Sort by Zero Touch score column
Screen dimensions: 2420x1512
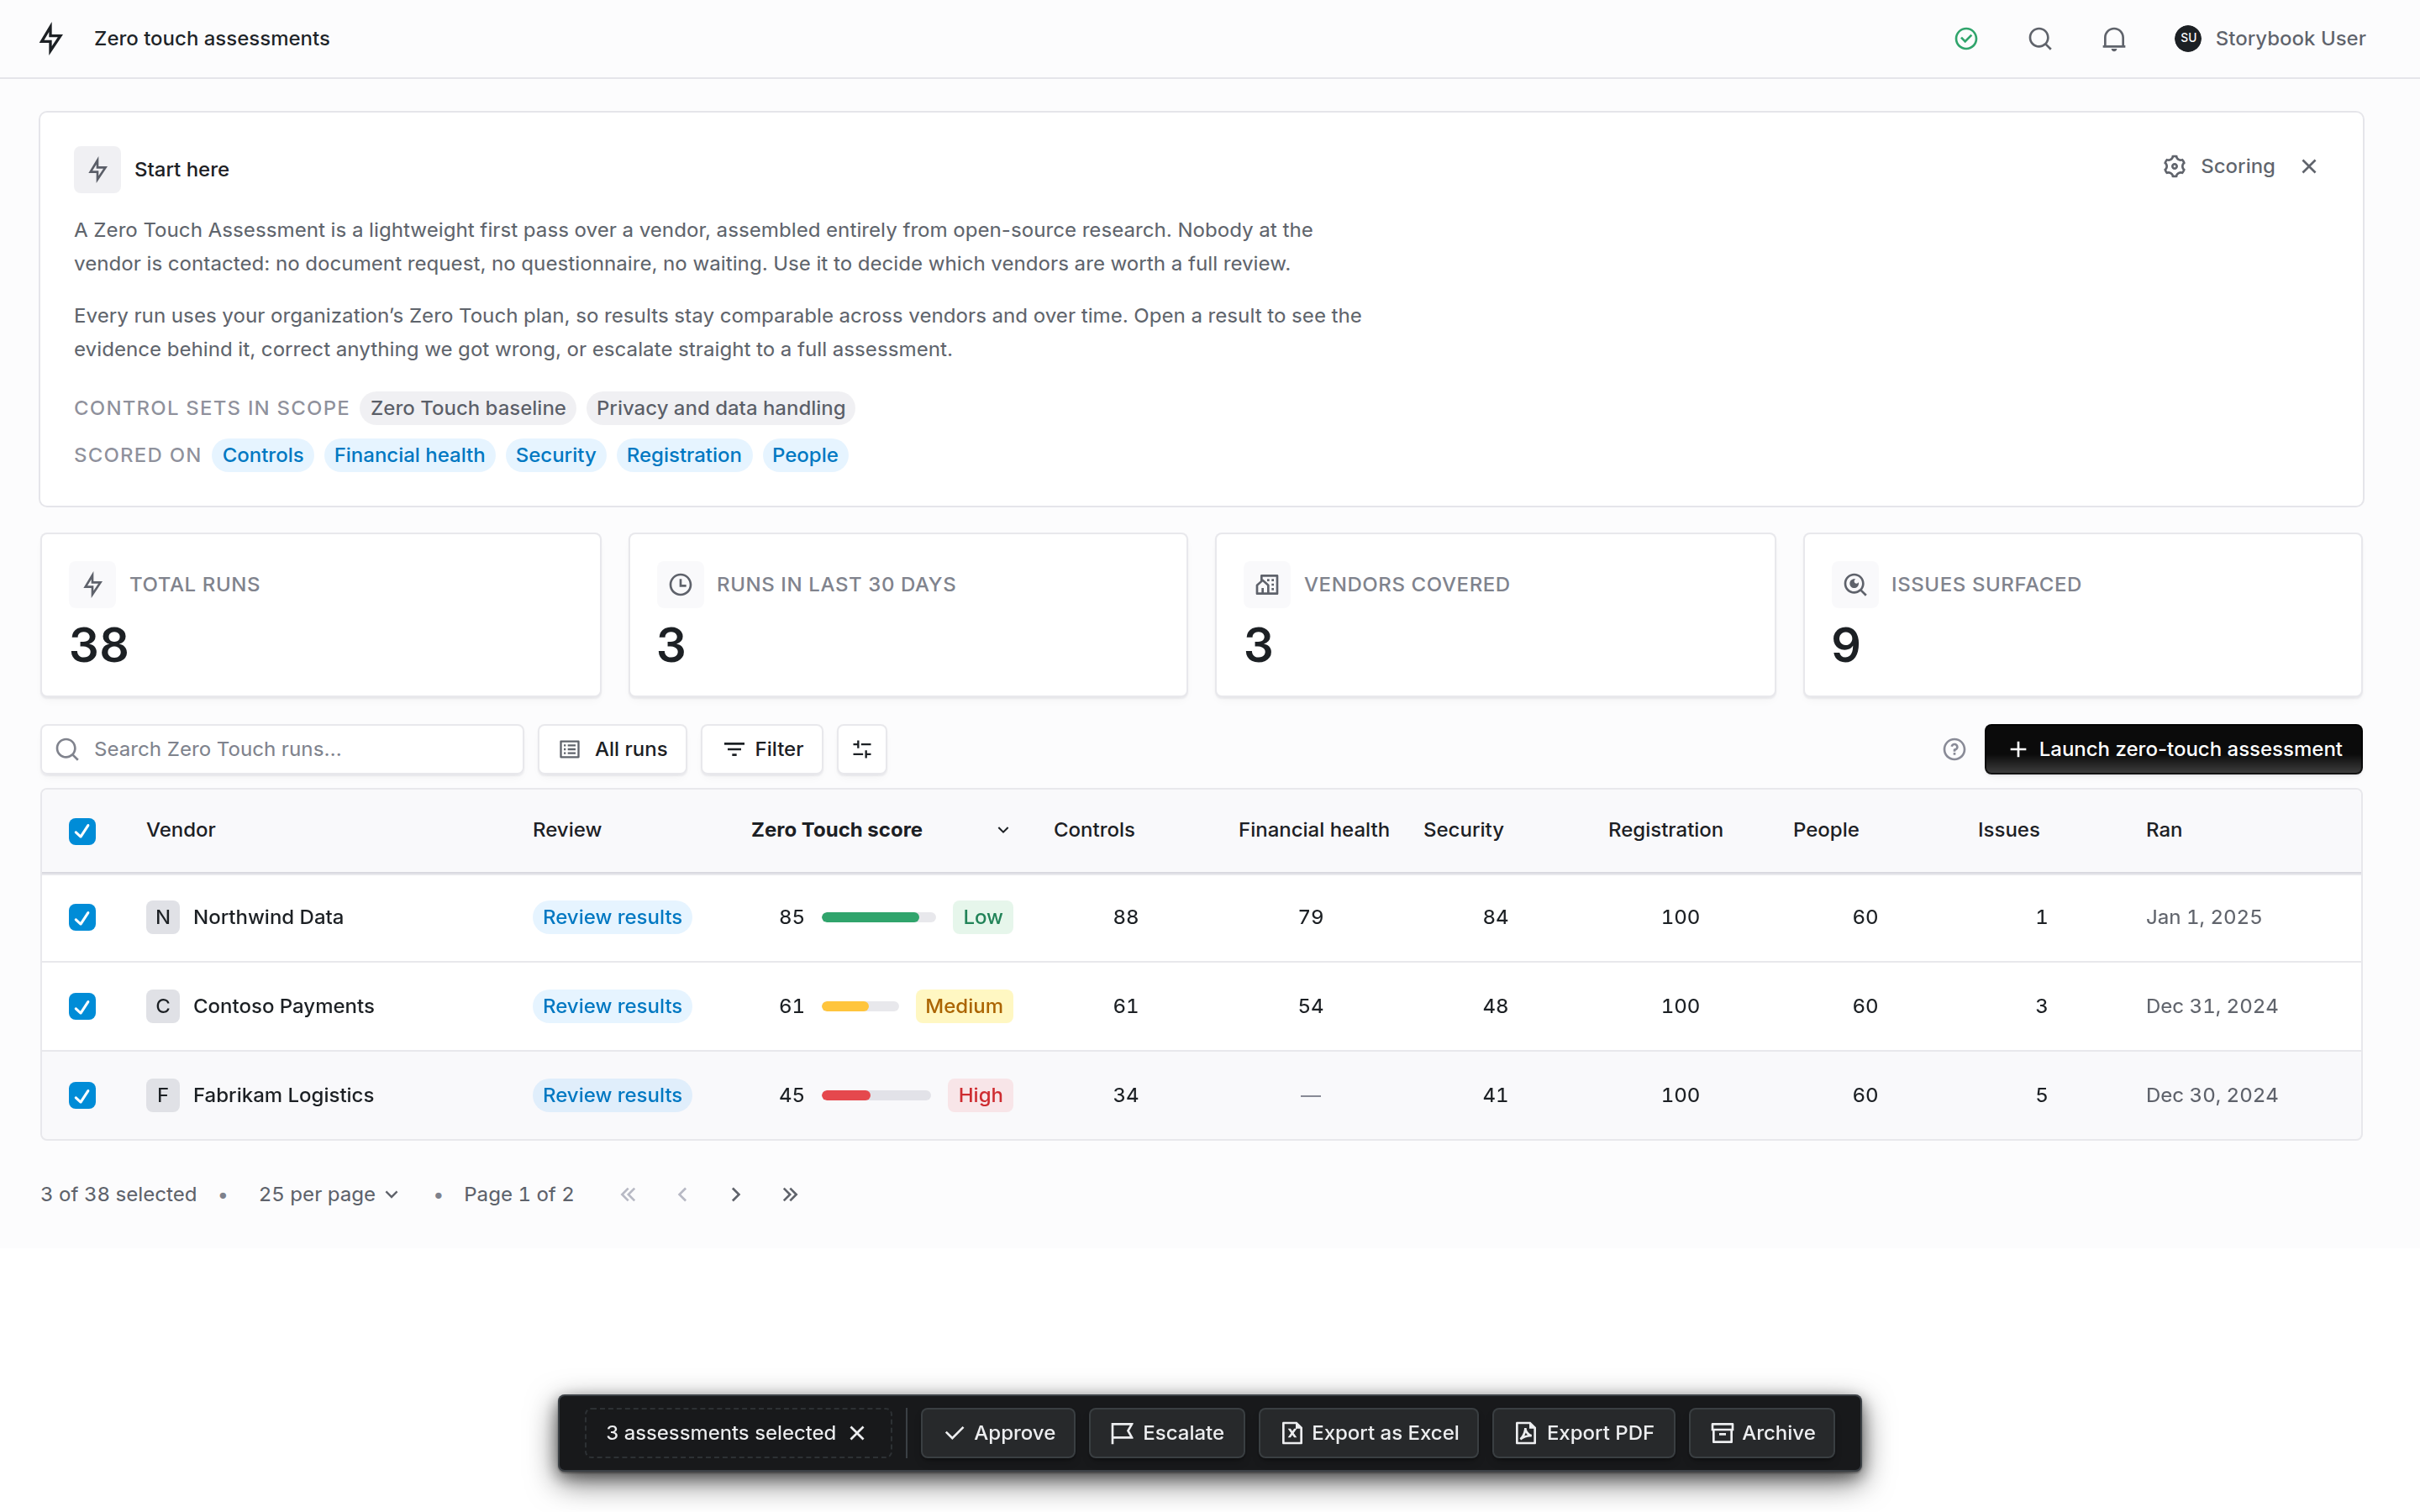[x=880, y=830]
